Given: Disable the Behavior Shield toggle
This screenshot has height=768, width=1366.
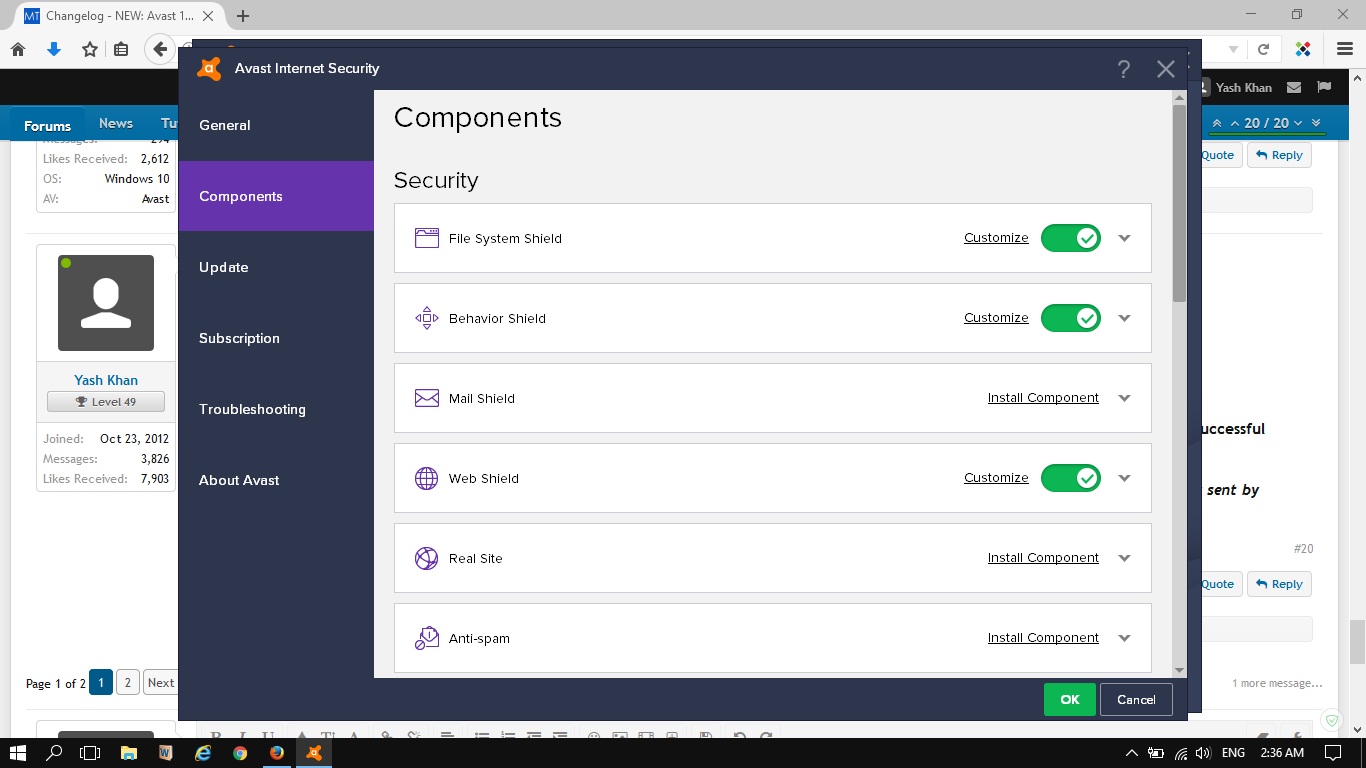Looking at the screenshot, I should click(x=1071, y=318).
